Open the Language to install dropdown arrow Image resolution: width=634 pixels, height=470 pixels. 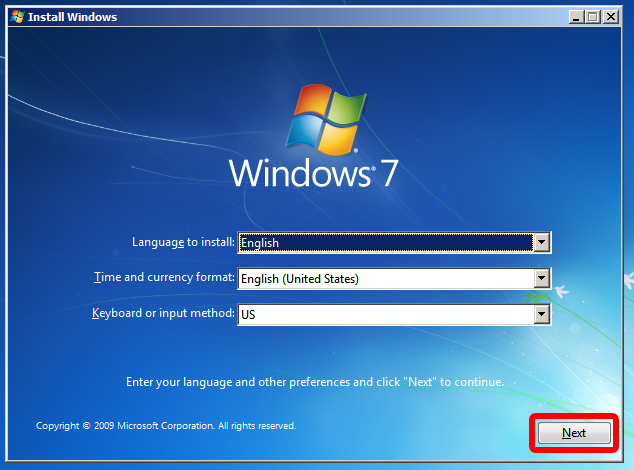point(541,243)
